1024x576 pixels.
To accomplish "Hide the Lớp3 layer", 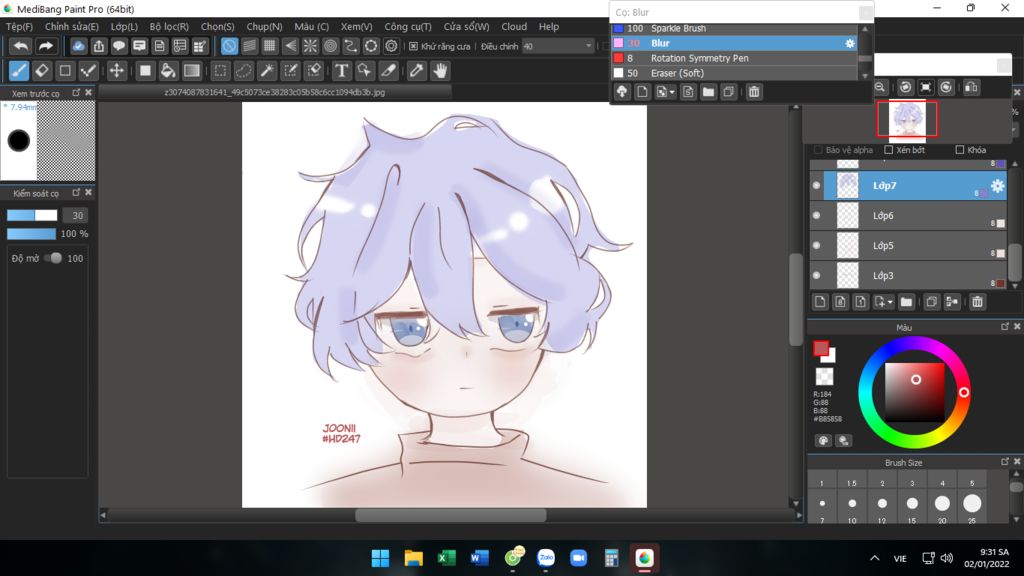I will point(816,276).
